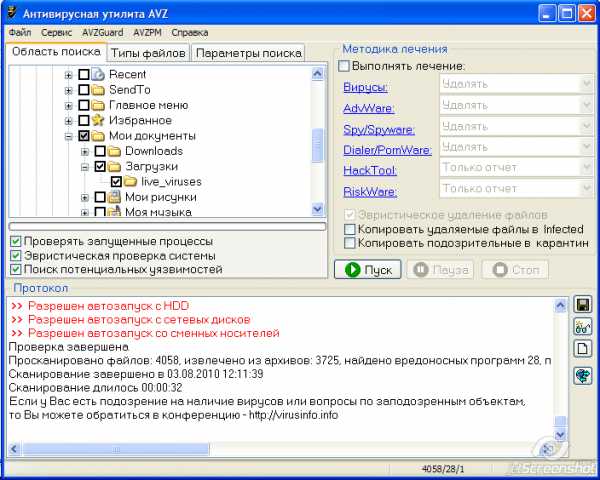Collapse the Мои документы tree node

coord(68,136)
